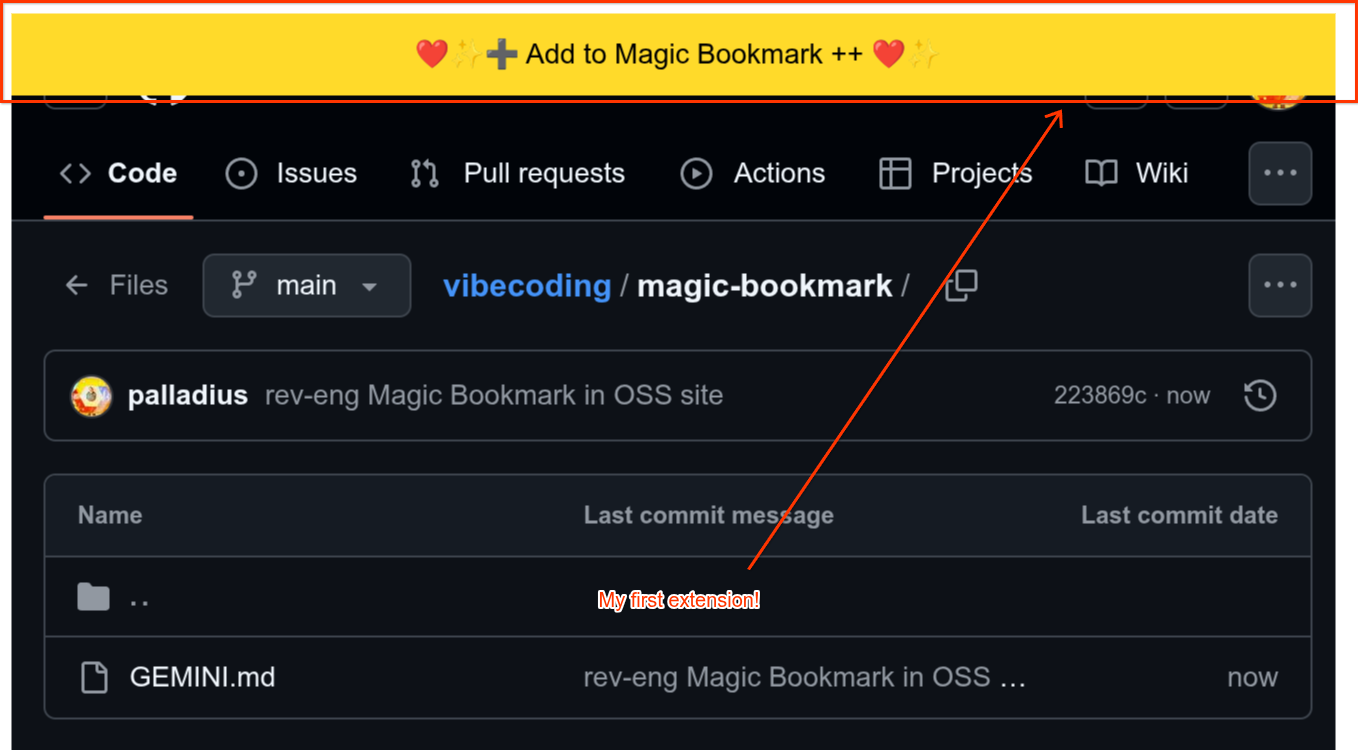Viewport: 1358px width, 750px height.
Task: Click the parent directory folder icon
Action: [x=94, y=598]
